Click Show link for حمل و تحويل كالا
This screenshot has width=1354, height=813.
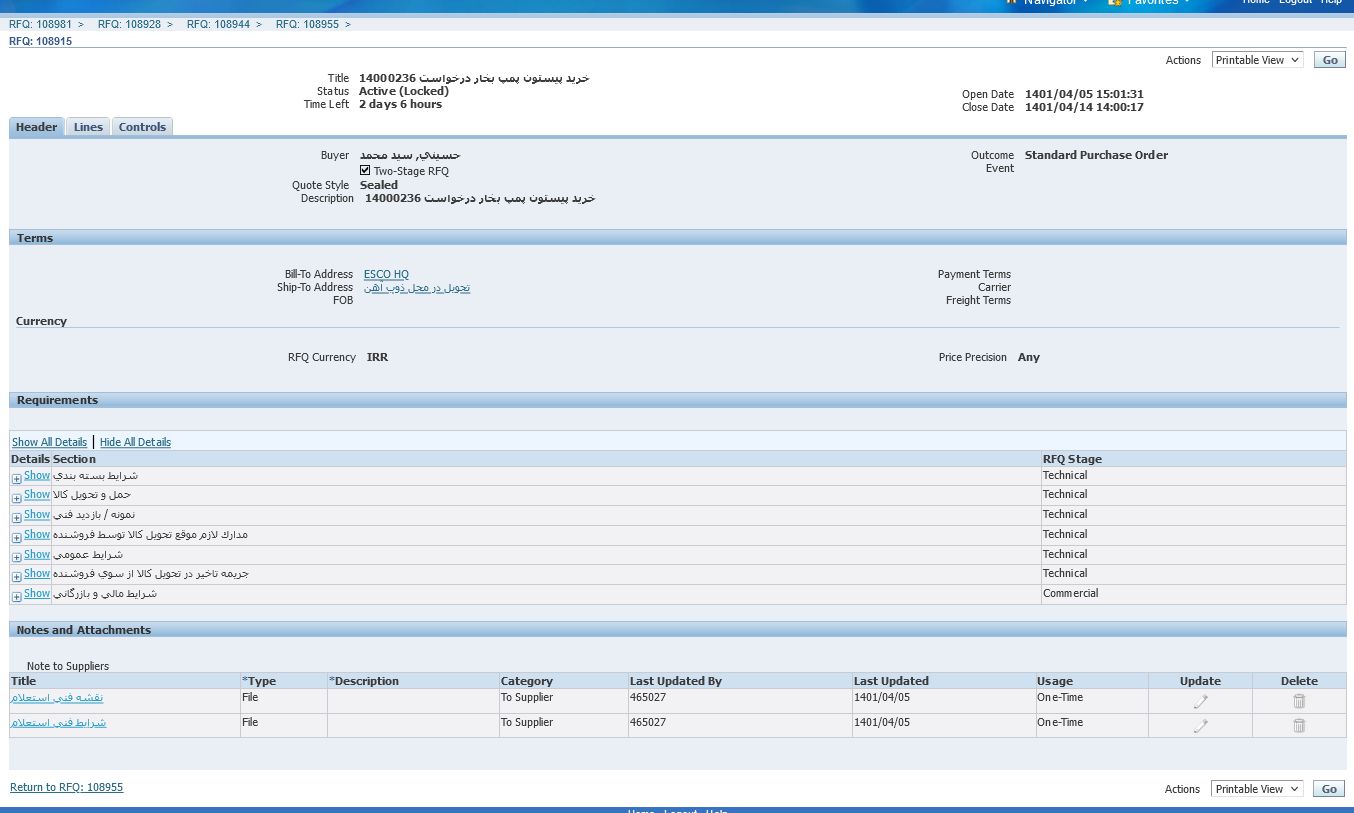37,494
